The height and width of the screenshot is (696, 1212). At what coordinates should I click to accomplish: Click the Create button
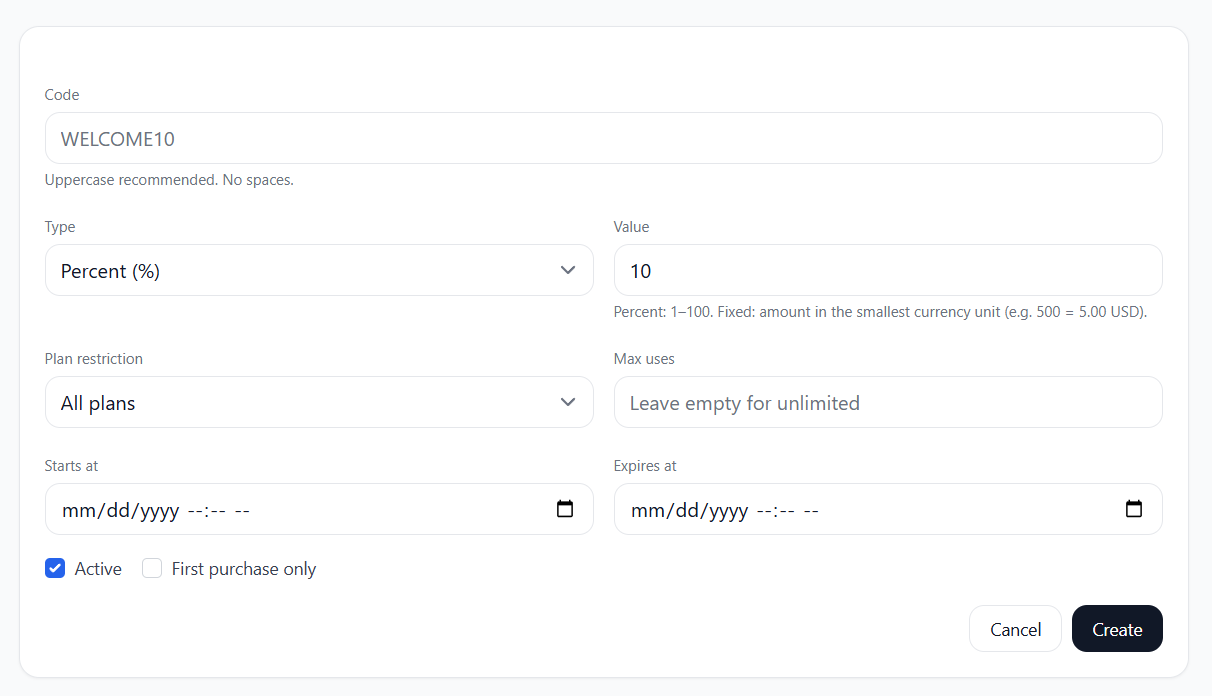tap(1117, 629)
